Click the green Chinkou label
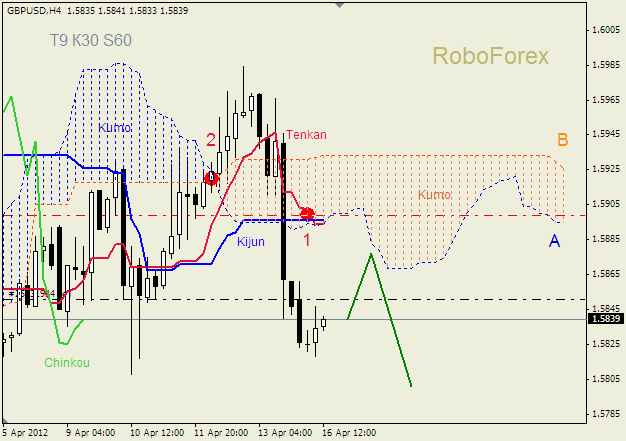The height and width of the screenshot is (441, 626). [x=67, y=363]
